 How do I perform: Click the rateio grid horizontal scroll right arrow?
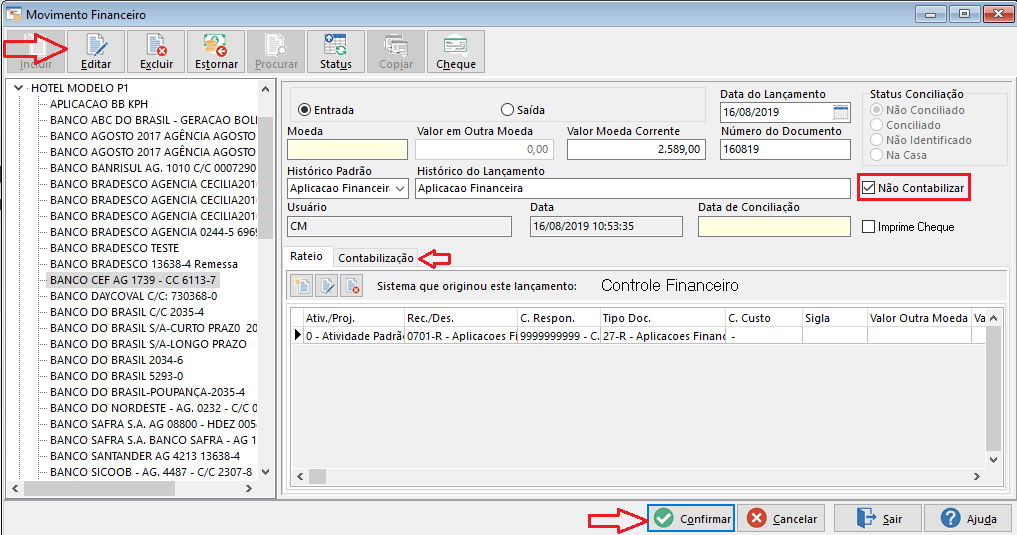tap(977, 477)
